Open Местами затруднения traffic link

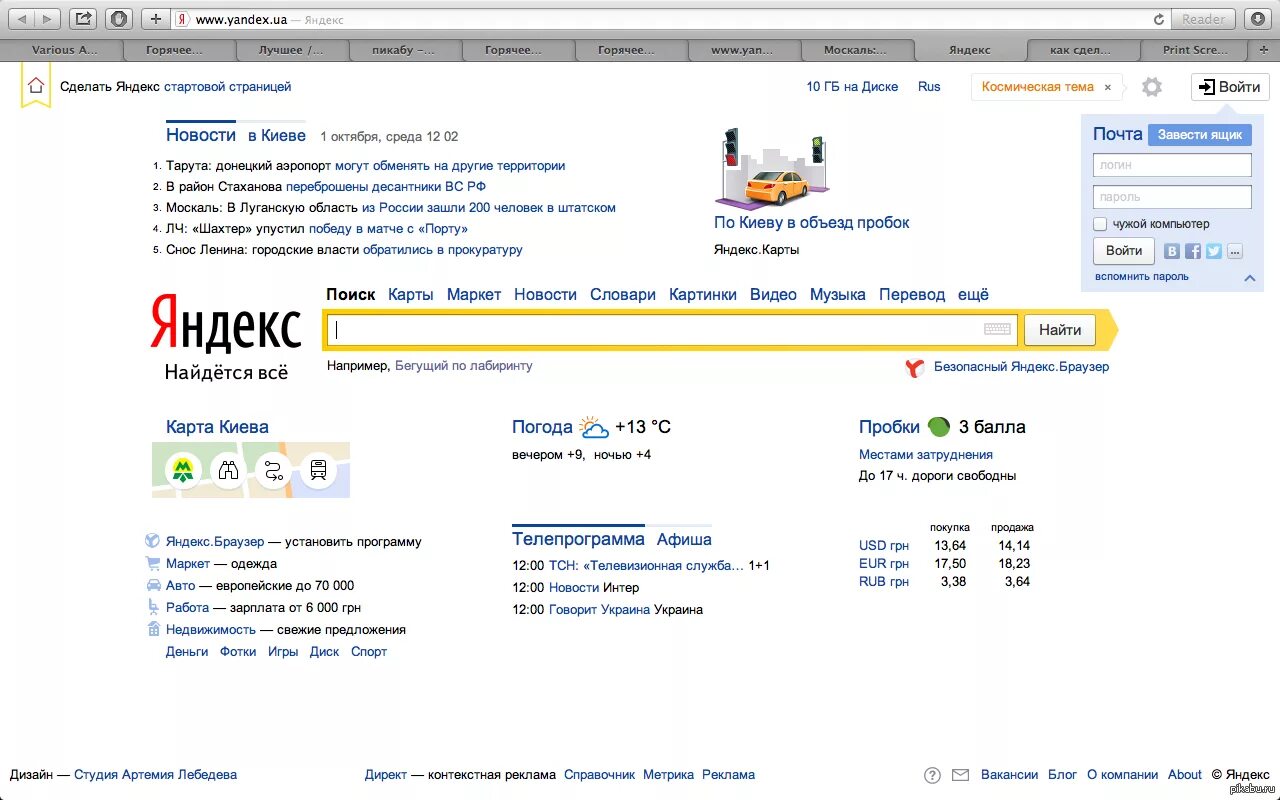click(x=926, y=455)
